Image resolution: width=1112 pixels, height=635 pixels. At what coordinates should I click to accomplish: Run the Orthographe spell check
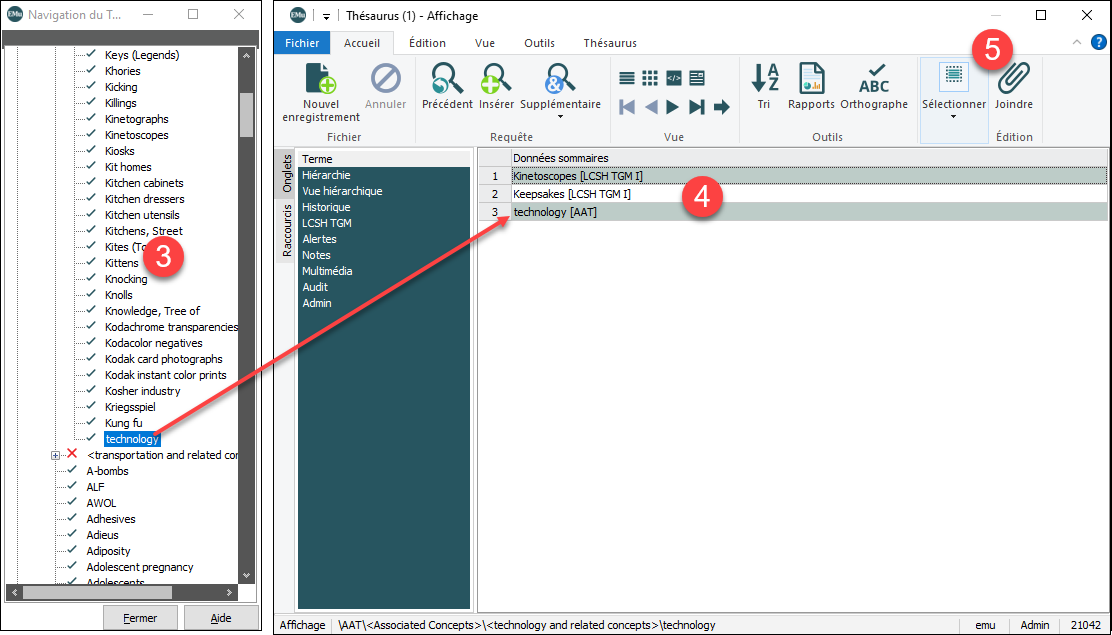click(874, 85)
